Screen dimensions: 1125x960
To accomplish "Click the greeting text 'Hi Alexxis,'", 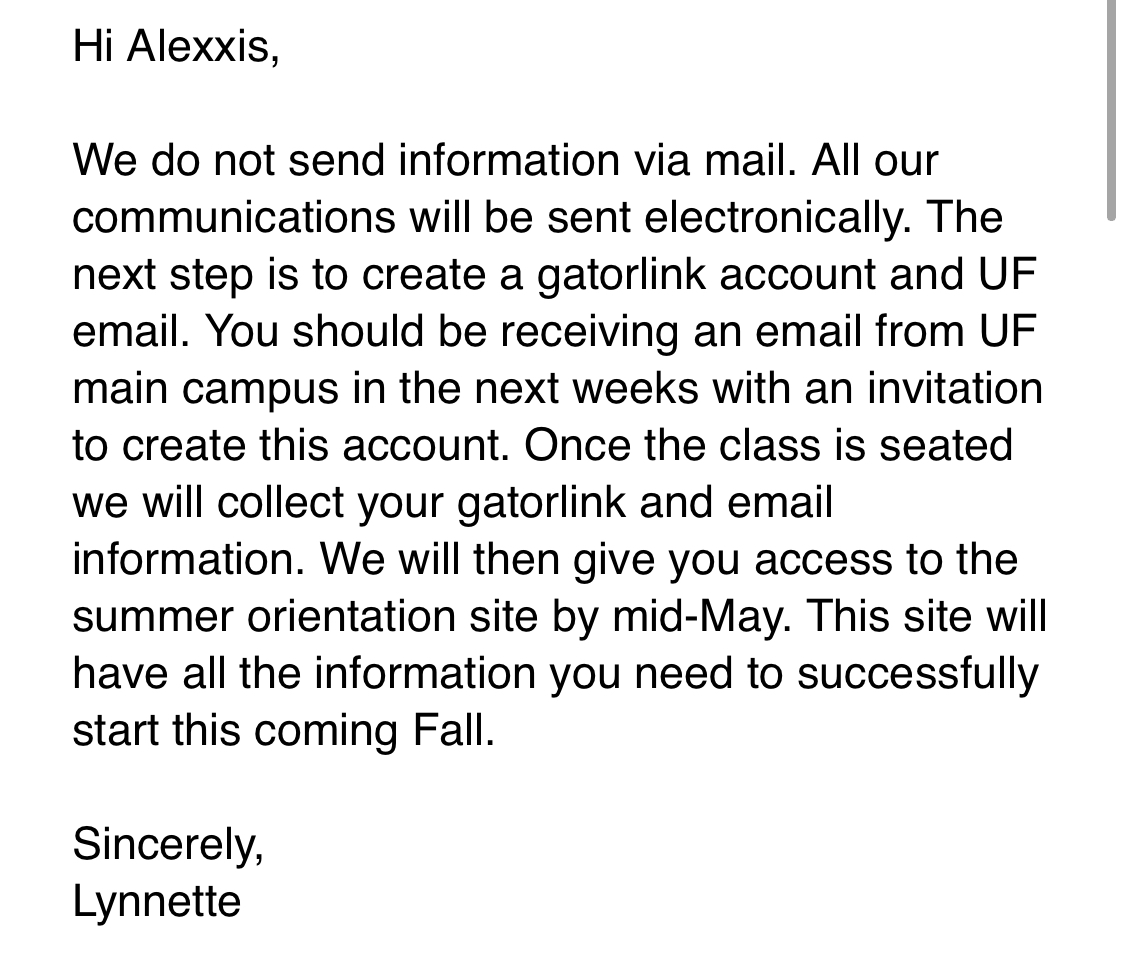I will pos(176,47).
